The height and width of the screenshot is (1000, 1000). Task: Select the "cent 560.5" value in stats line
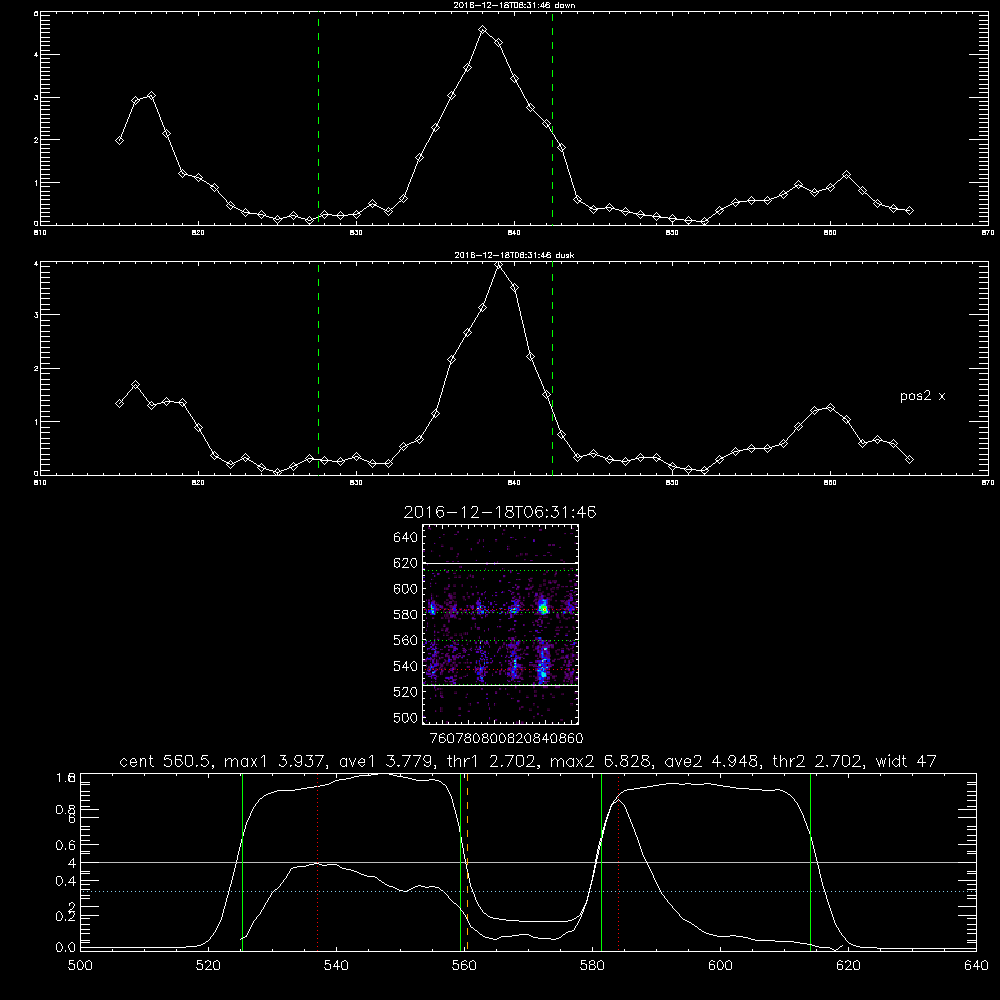pos(165,761)
